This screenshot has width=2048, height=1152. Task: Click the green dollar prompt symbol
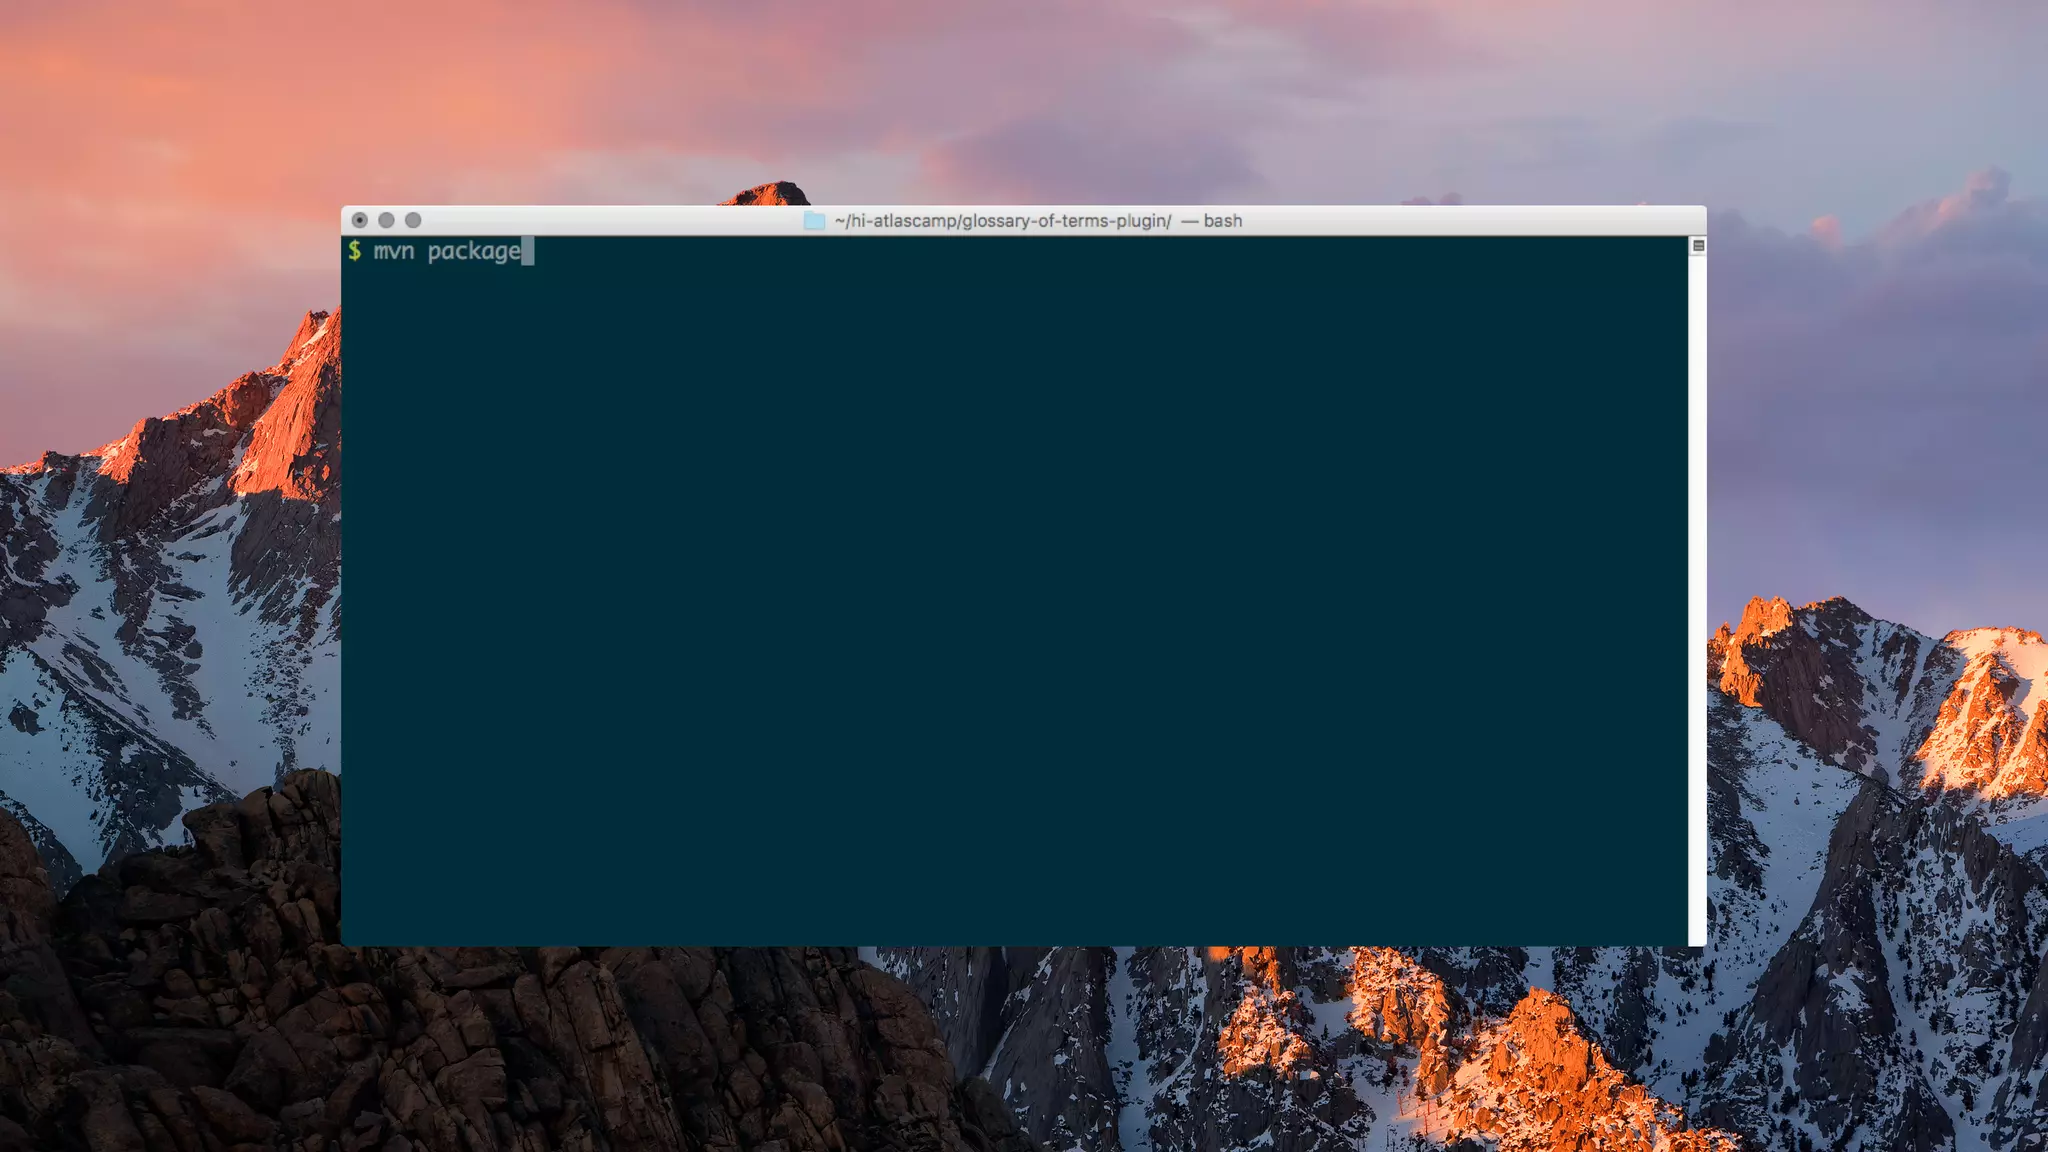pyautogui.click(x=354, y=250)
